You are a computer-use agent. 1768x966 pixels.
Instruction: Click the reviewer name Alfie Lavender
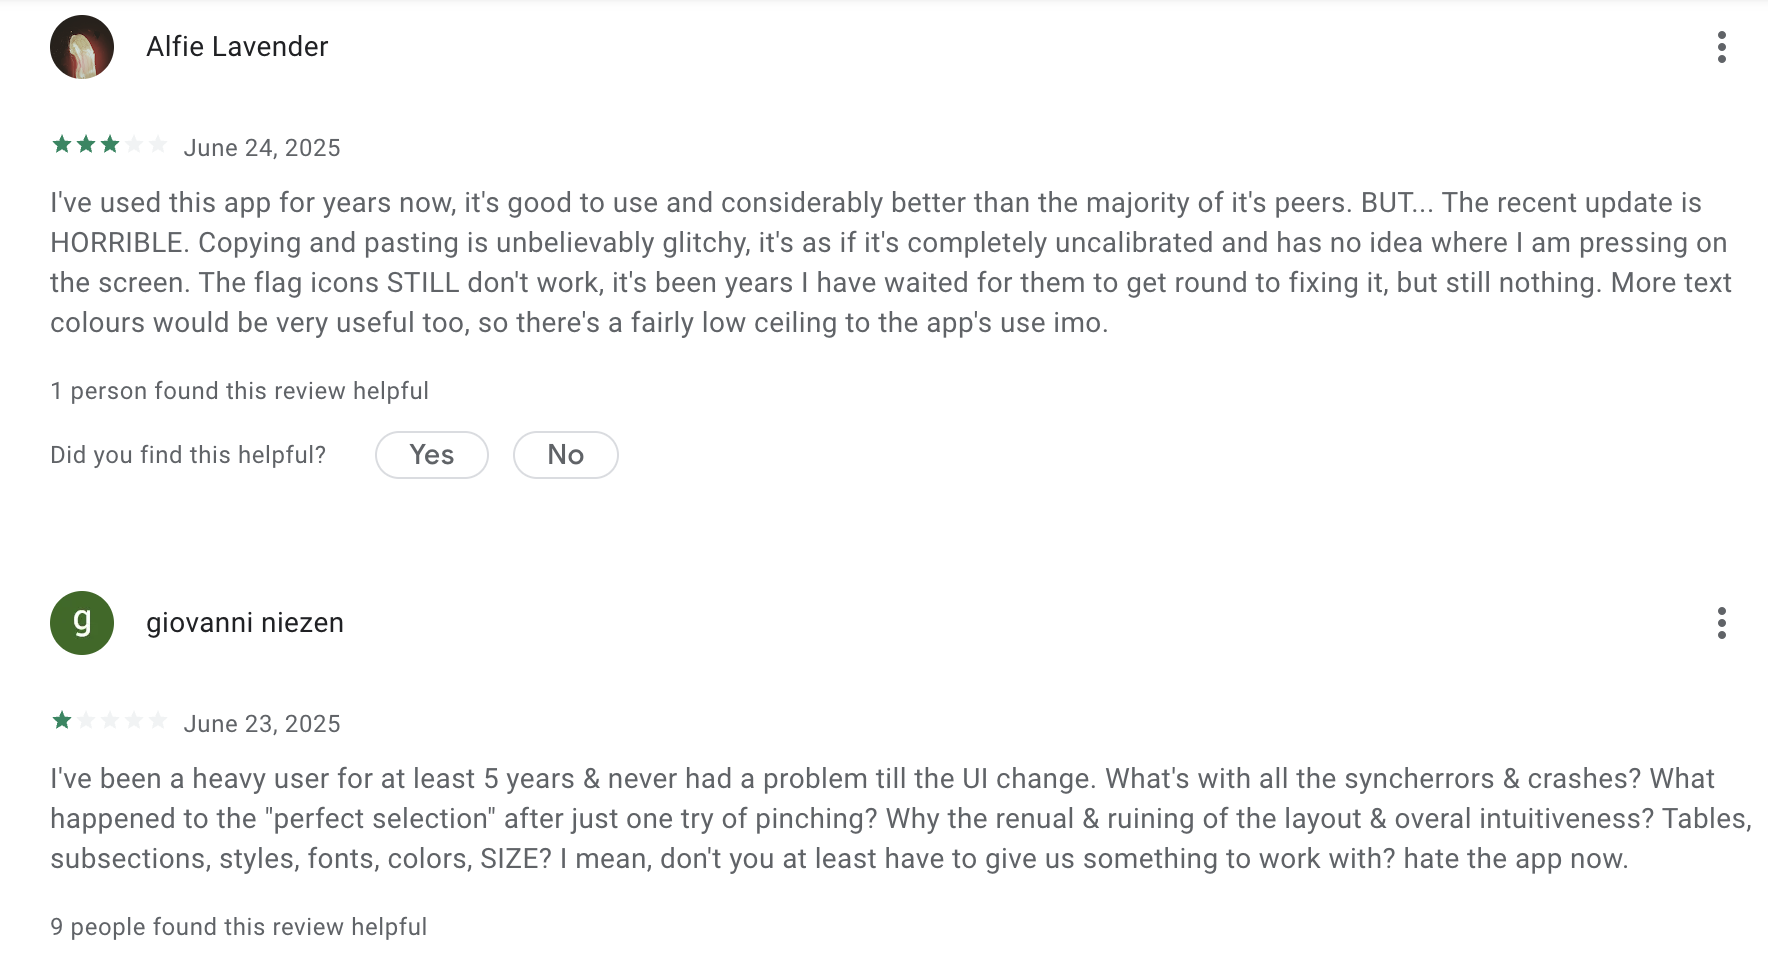click(237, 47)
